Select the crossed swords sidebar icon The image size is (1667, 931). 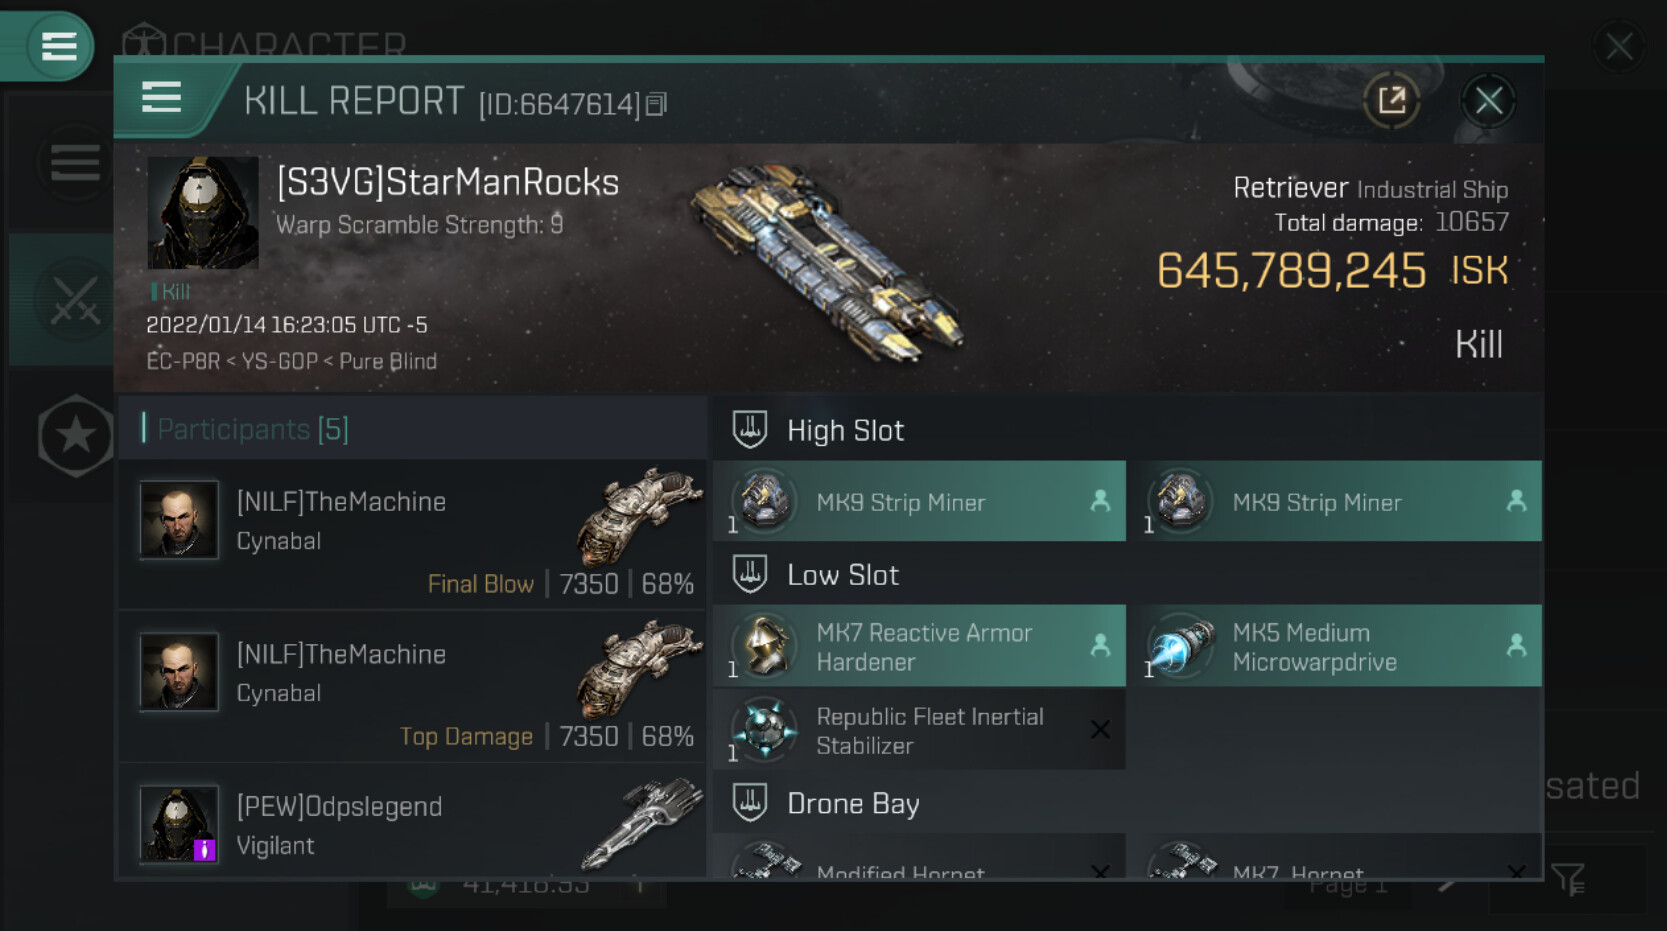[75, 300]
